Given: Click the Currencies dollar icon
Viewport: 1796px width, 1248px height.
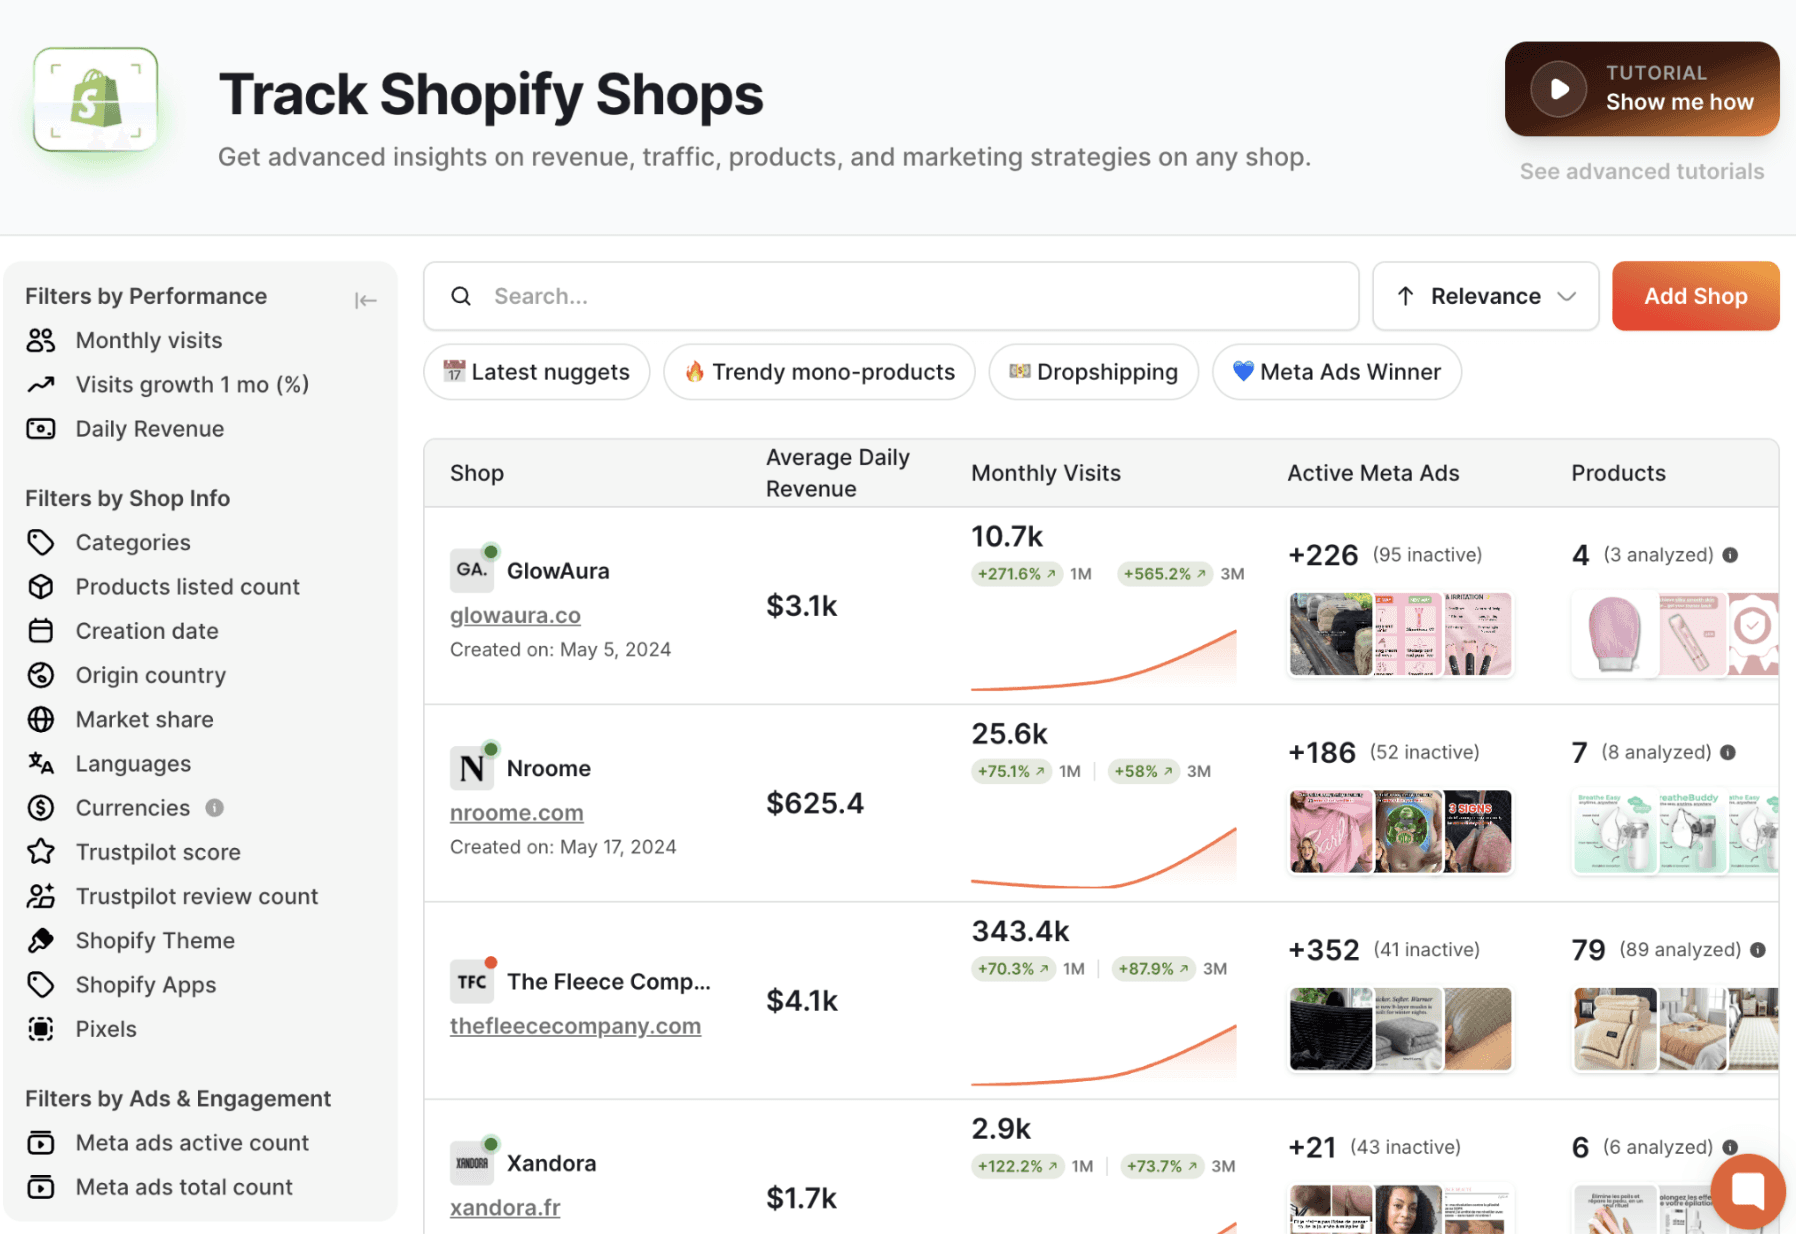Looking at the screenshot, I should point(41,808).
